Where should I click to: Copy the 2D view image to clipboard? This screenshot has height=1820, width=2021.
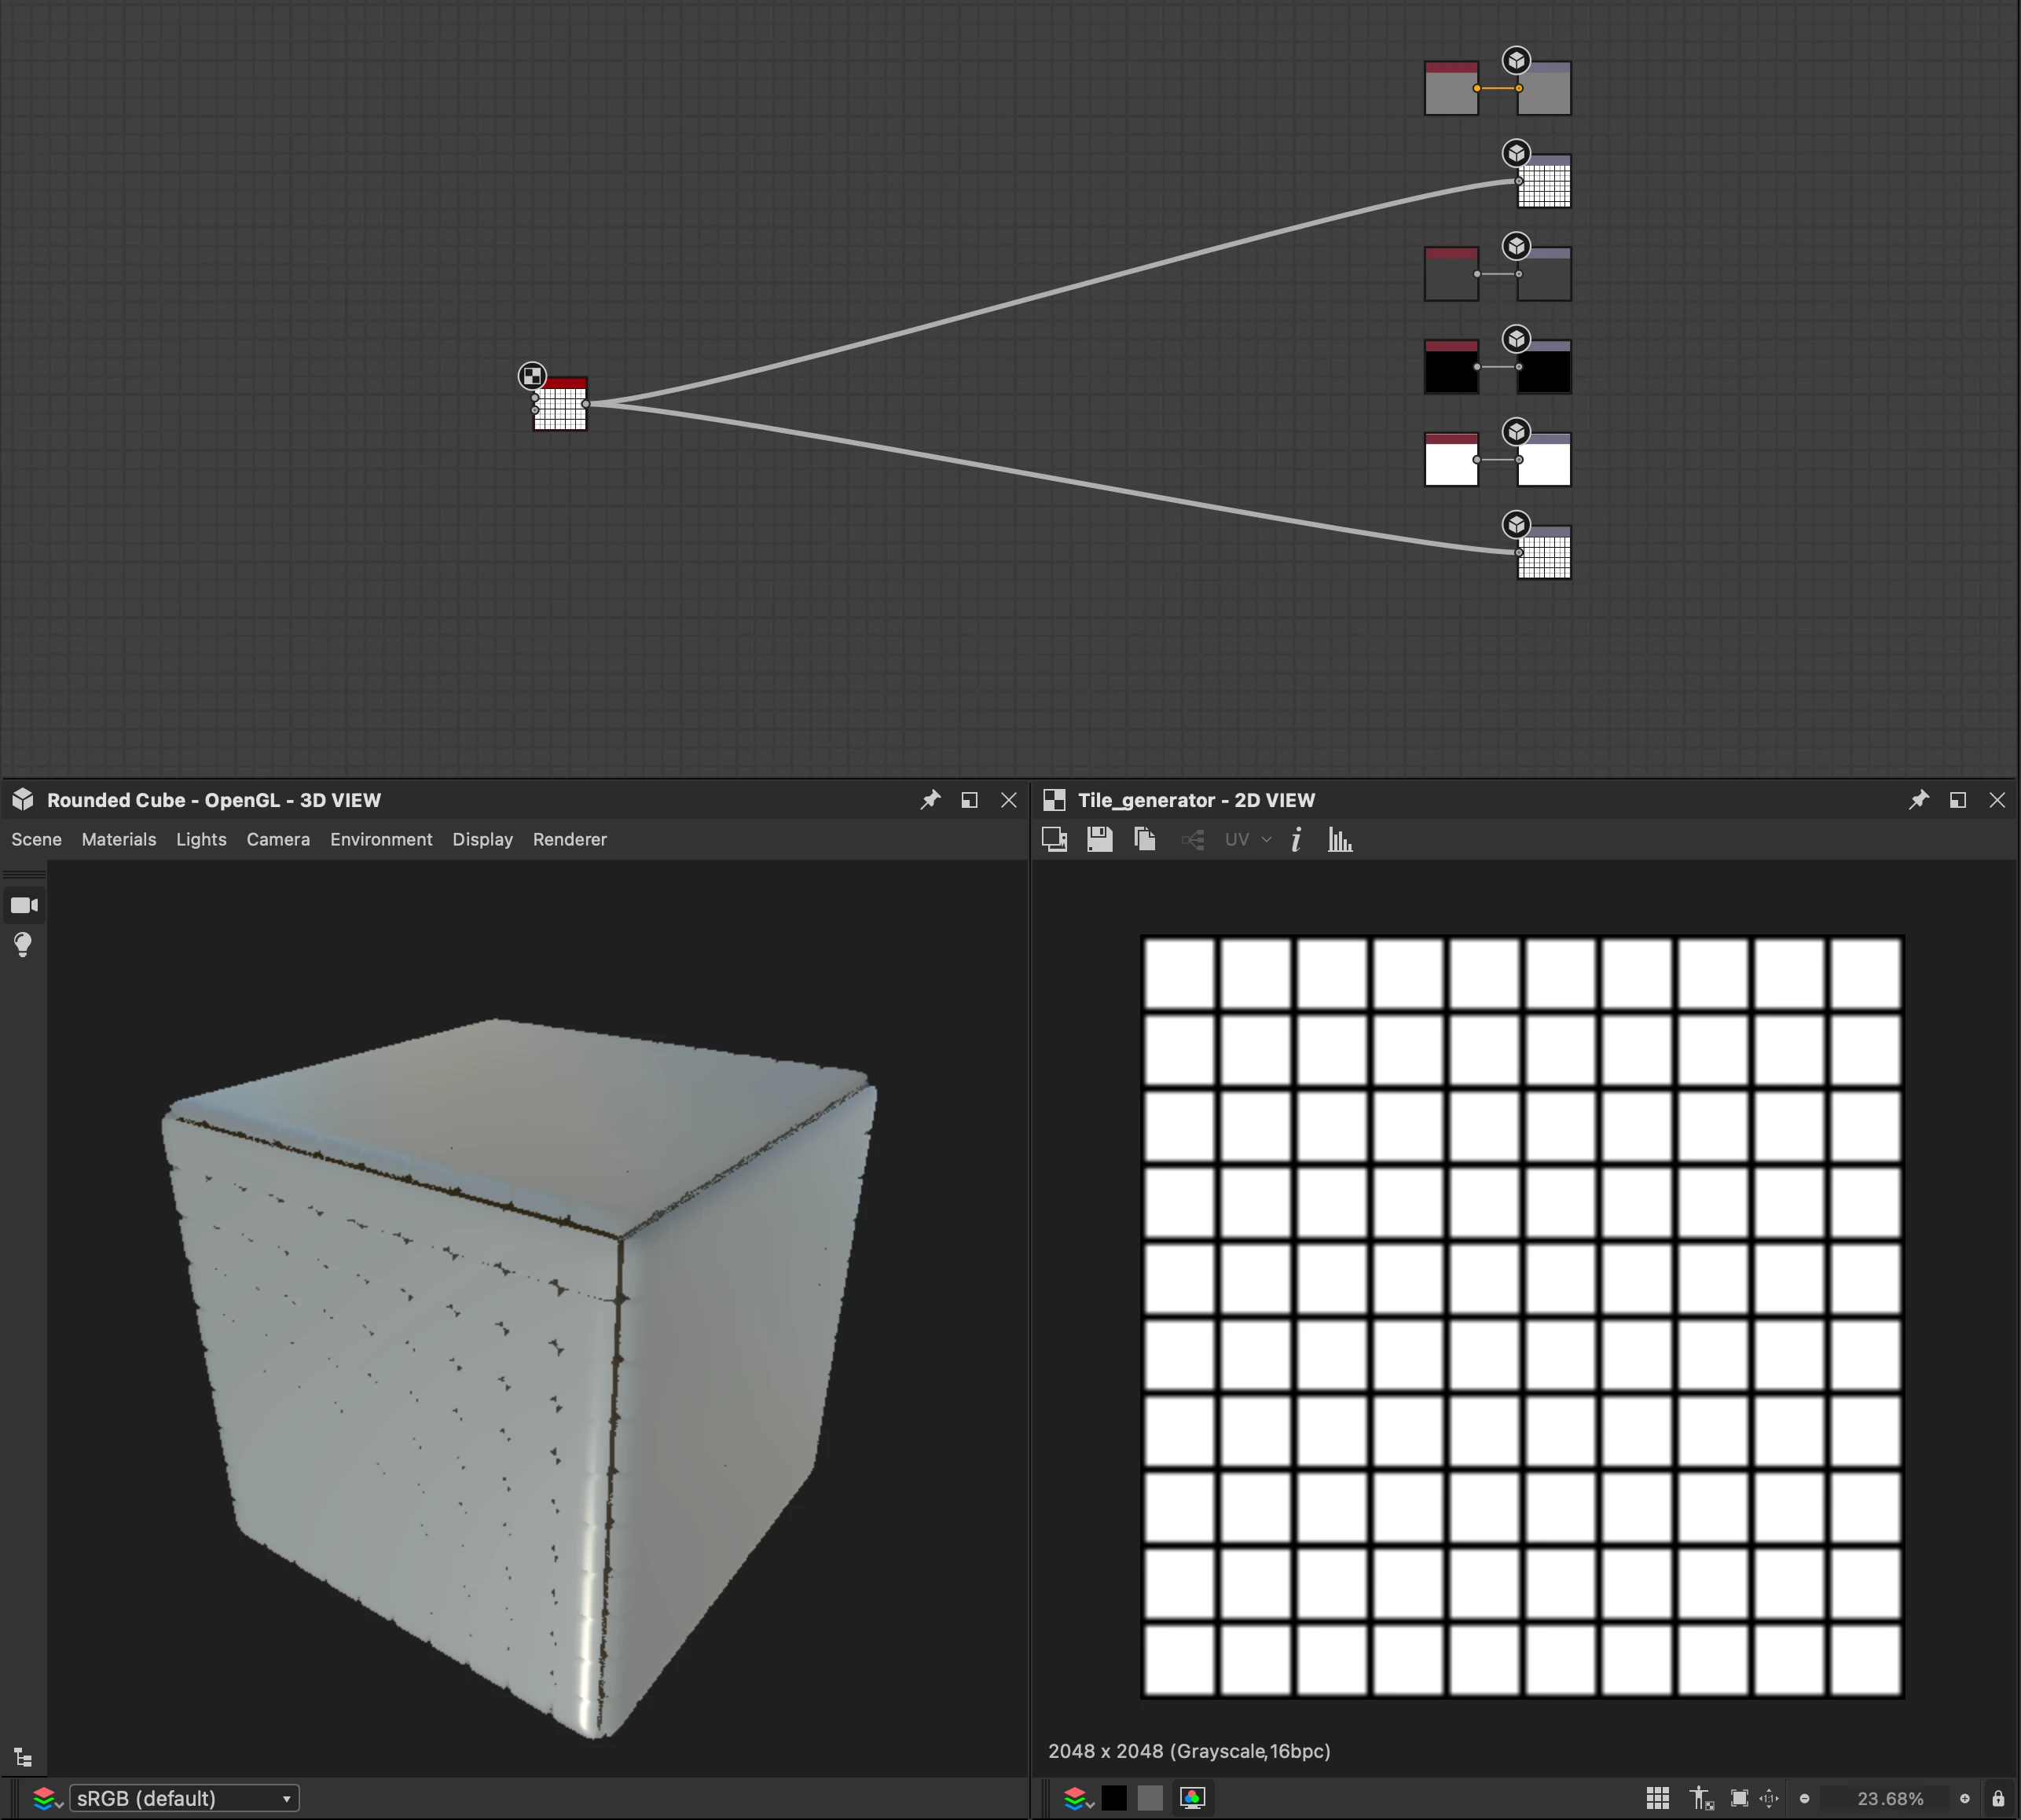click(1144, 839)
